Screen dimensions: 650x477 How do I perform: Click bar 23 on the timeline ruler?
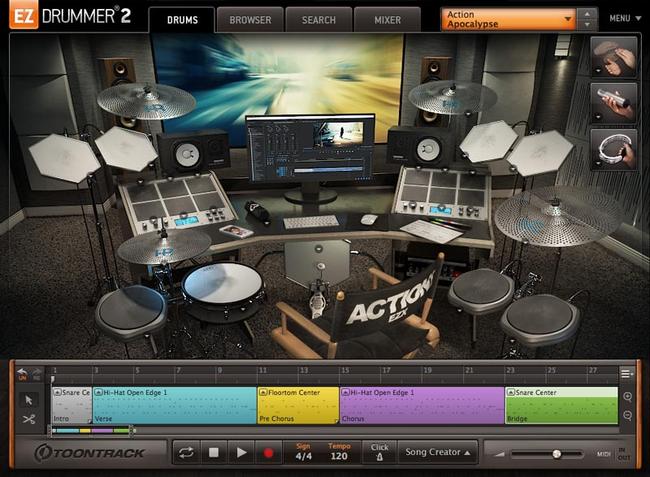(x=510, y=370)
